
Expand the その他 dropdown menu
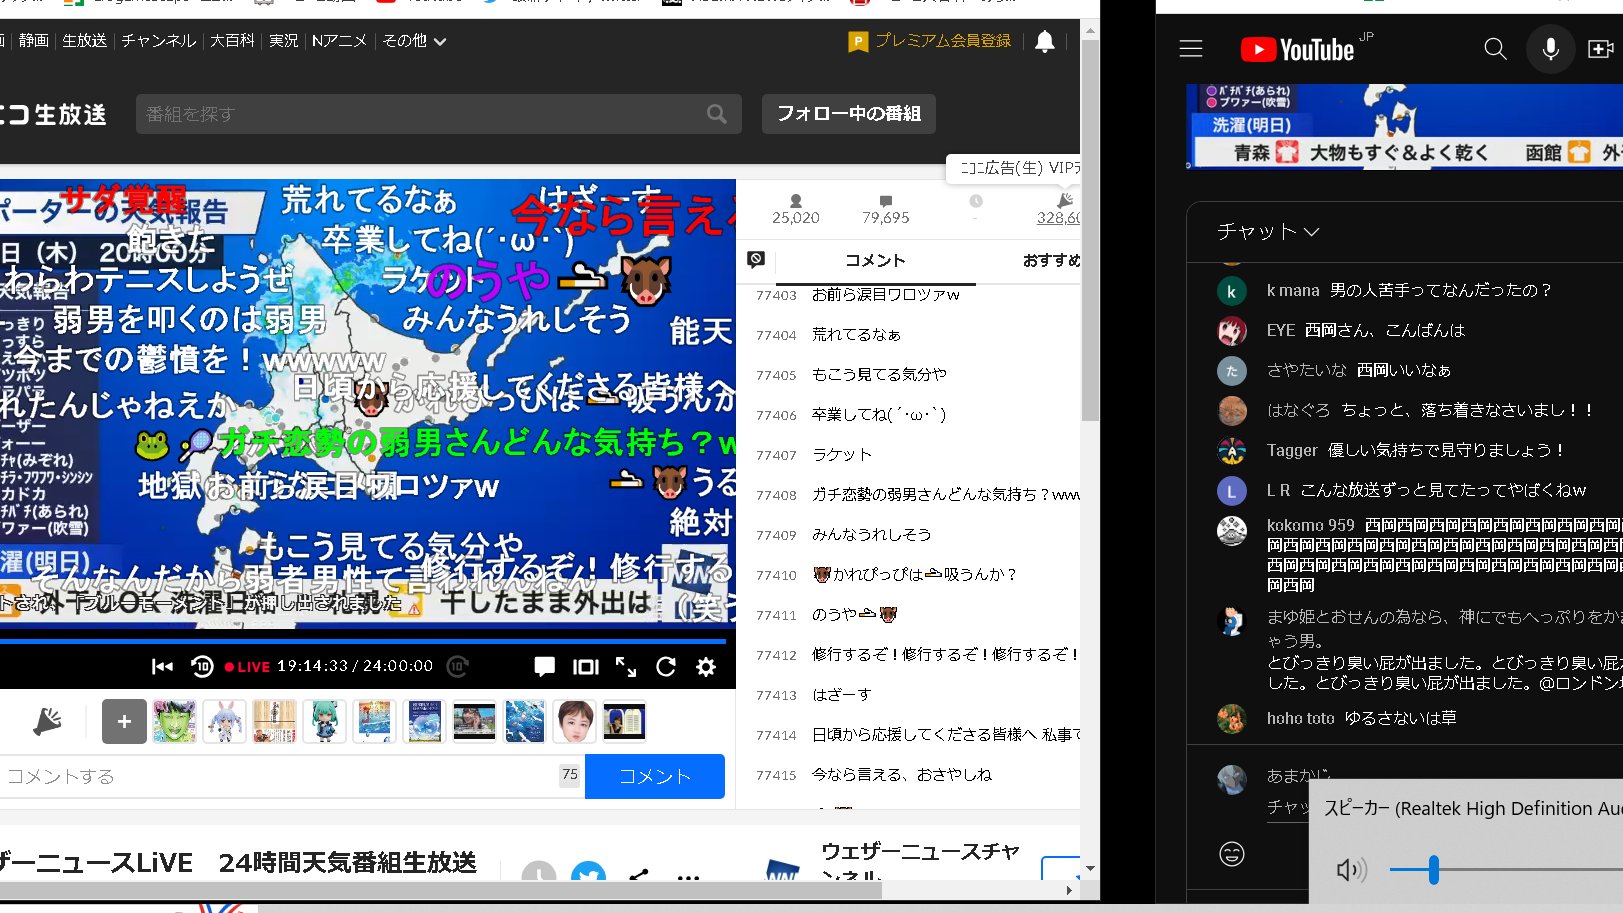[414, 41]
